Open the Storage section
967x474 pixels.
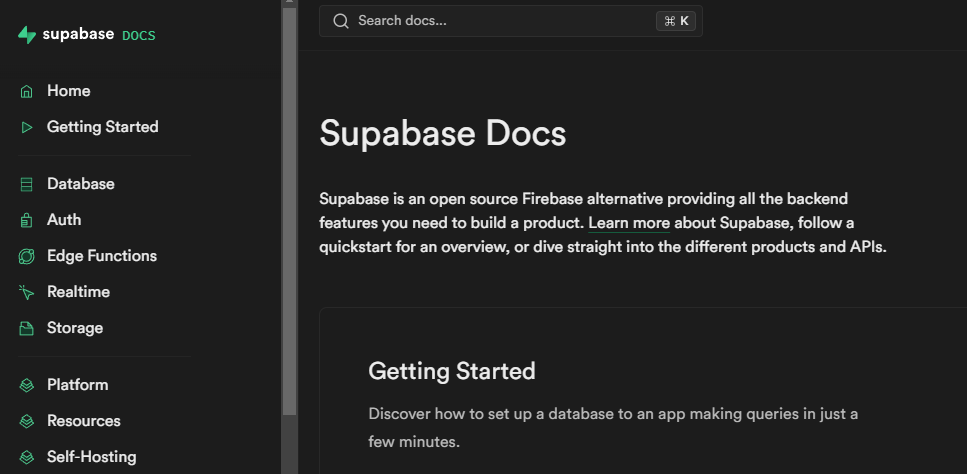click(75, 328)
